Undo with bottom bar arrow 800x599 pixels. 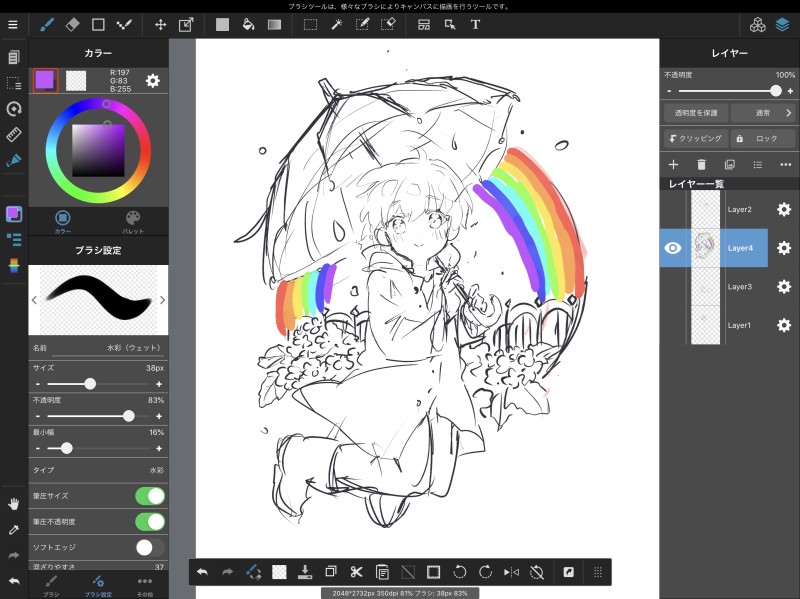[202, 572]
